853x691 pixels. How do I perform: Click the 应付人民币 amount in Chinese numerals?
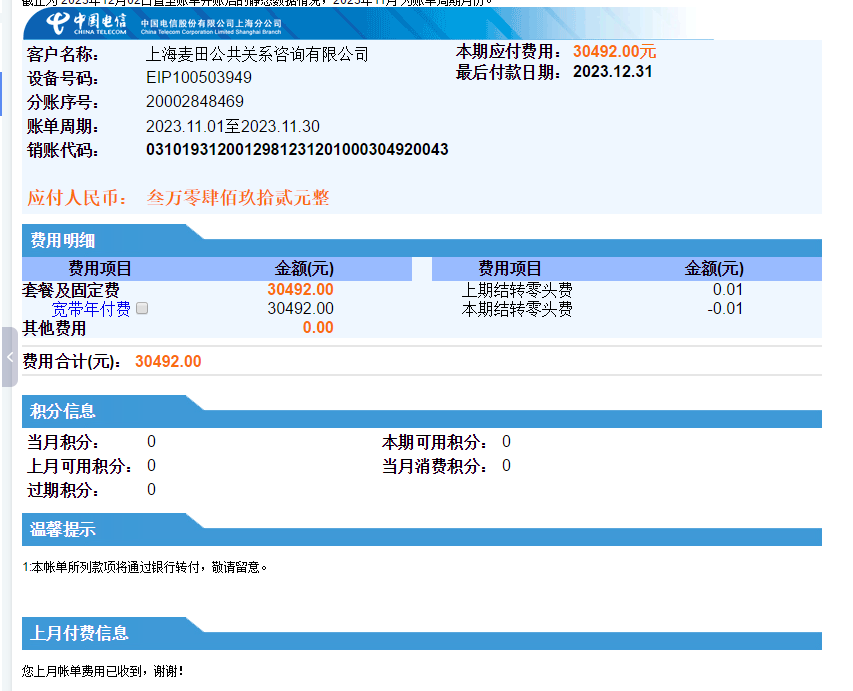pos(238,198)
